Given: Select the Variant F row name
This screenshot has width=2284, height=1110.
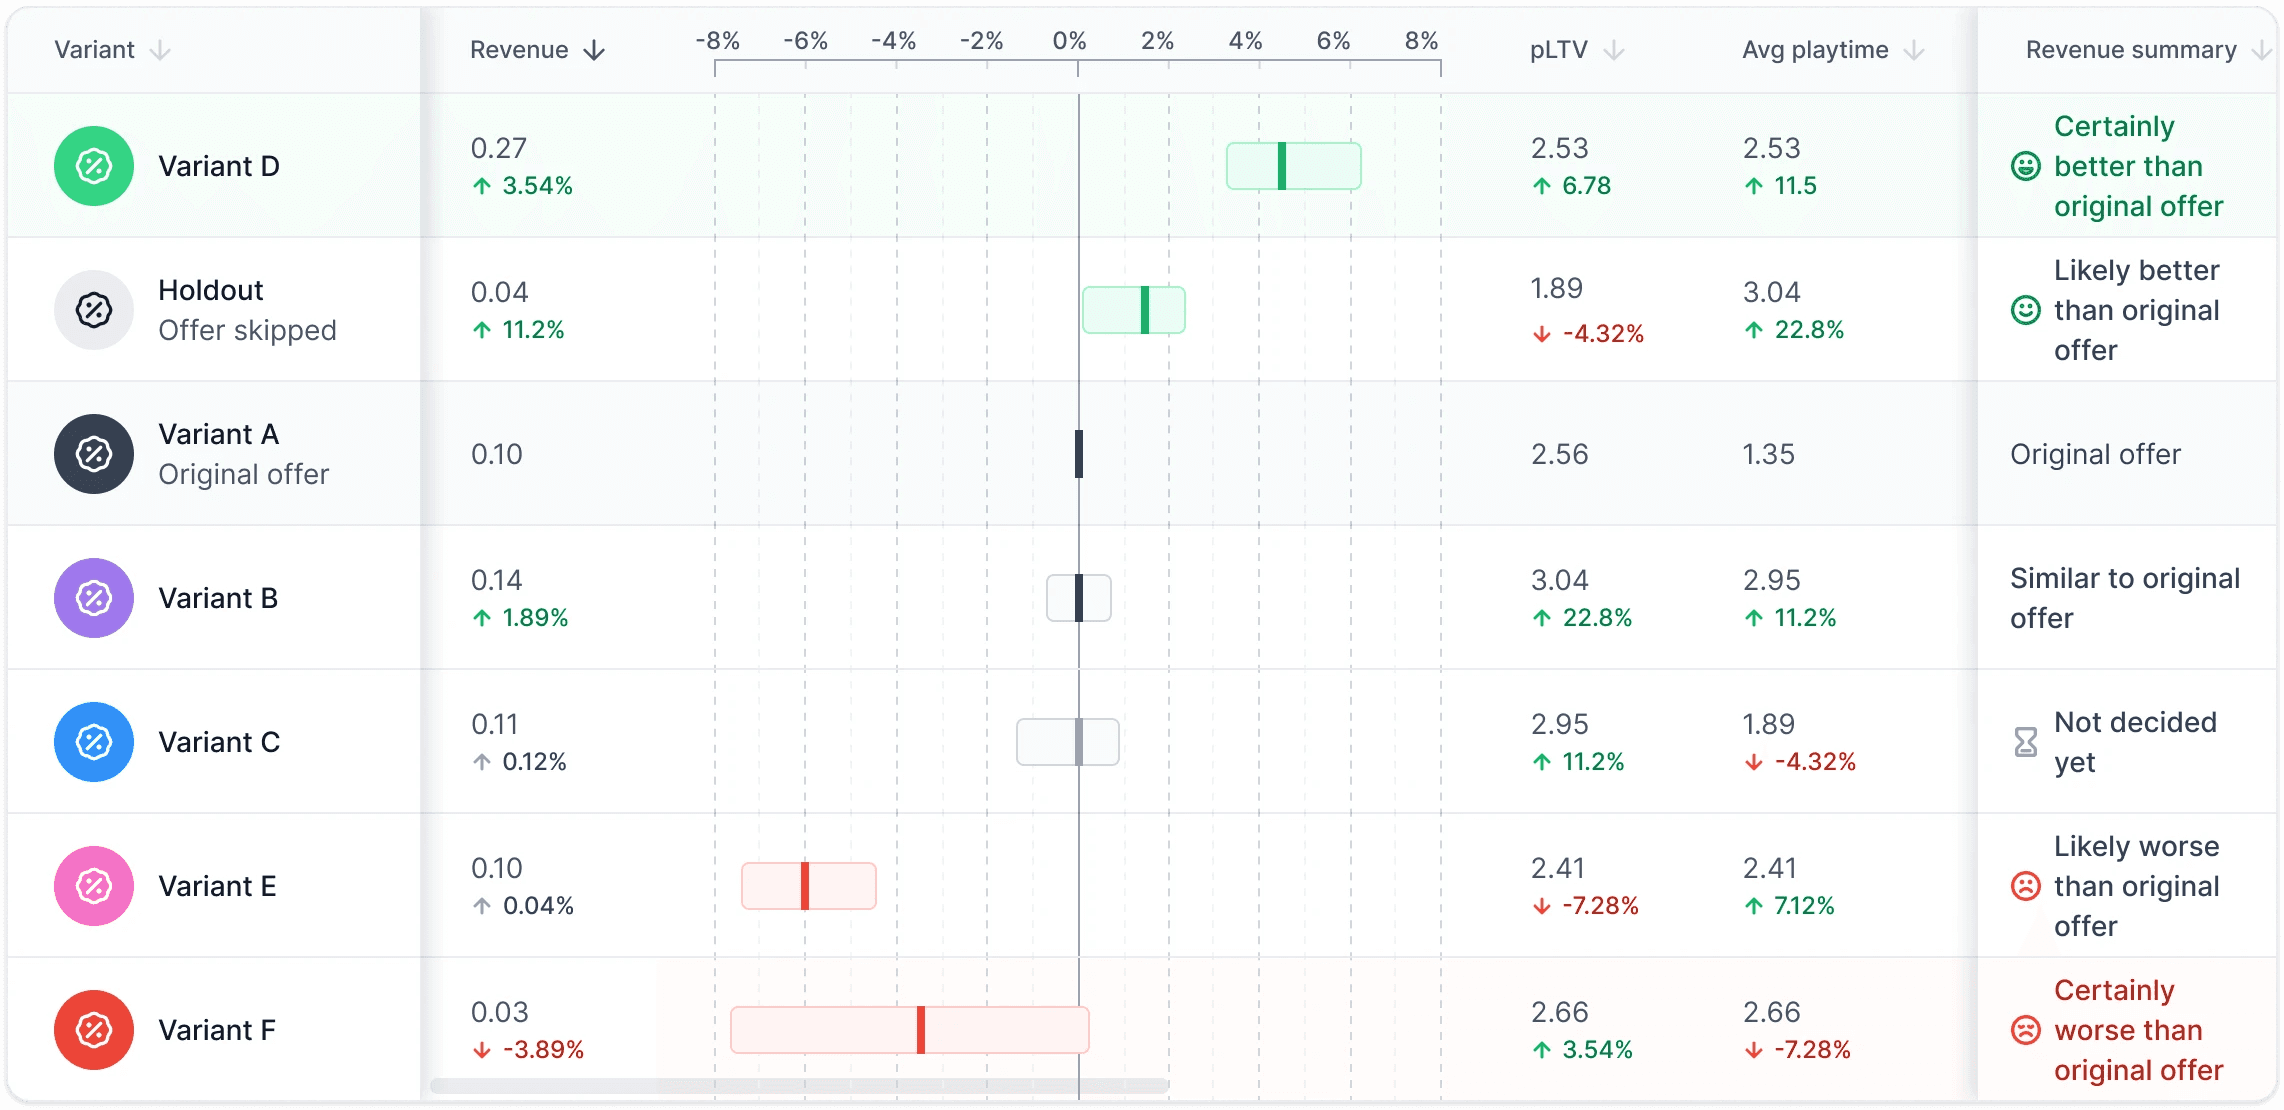Looking at the screenshot, I should (x=217, y=1030).
